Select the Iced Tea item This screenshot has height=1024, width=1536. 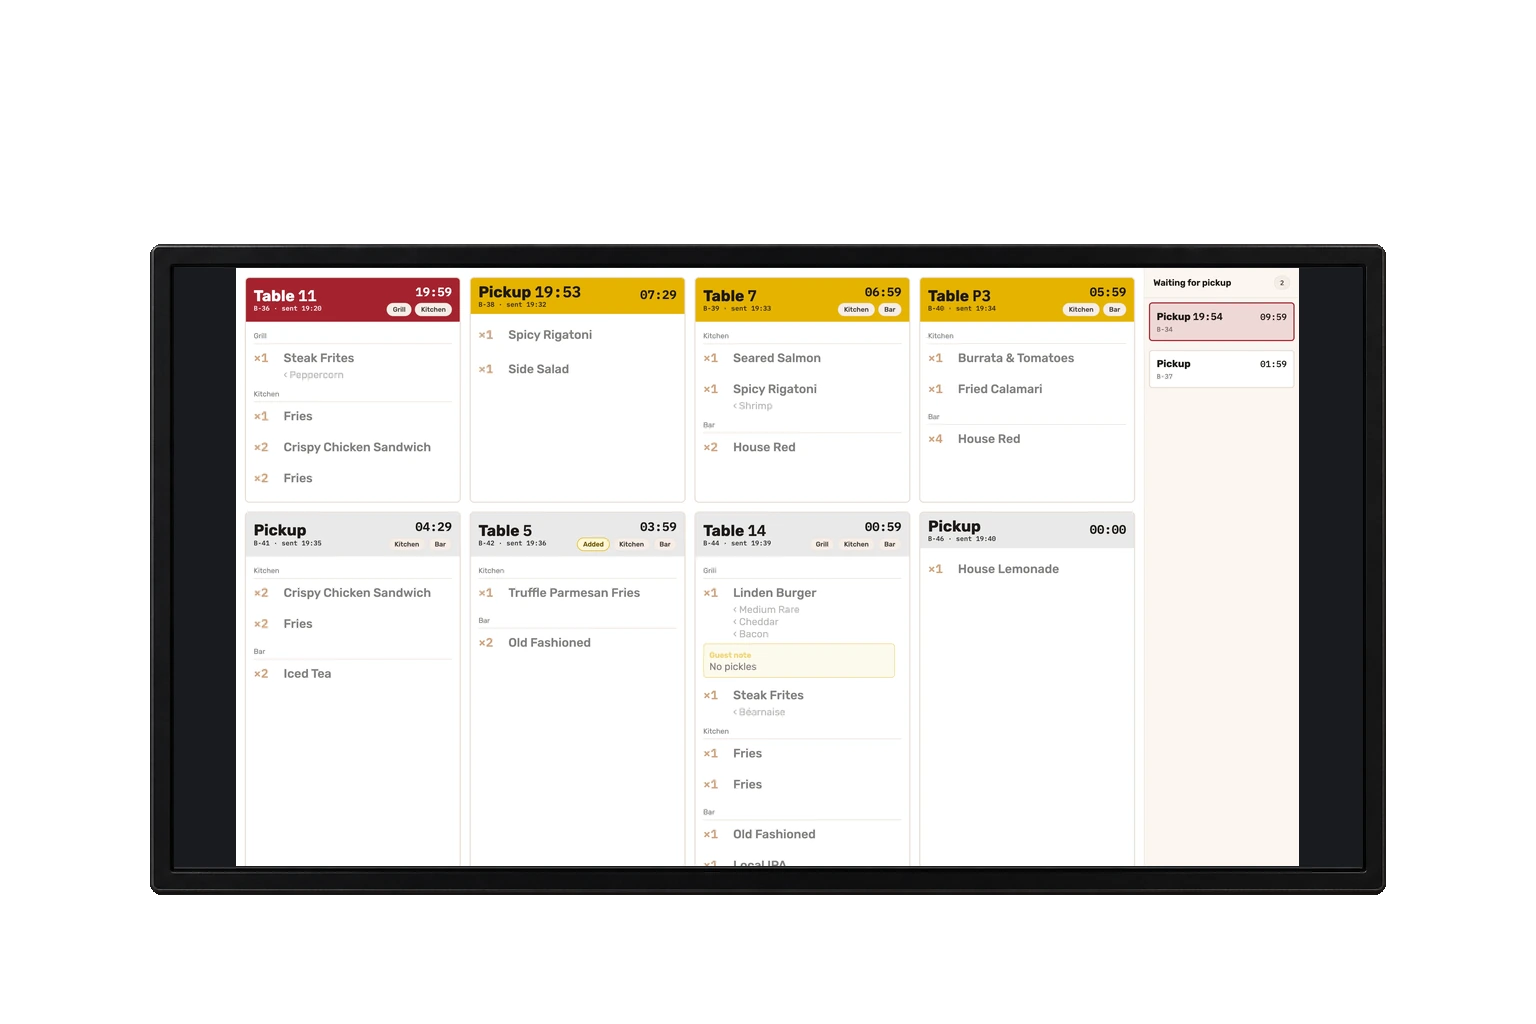click(307, 674)
